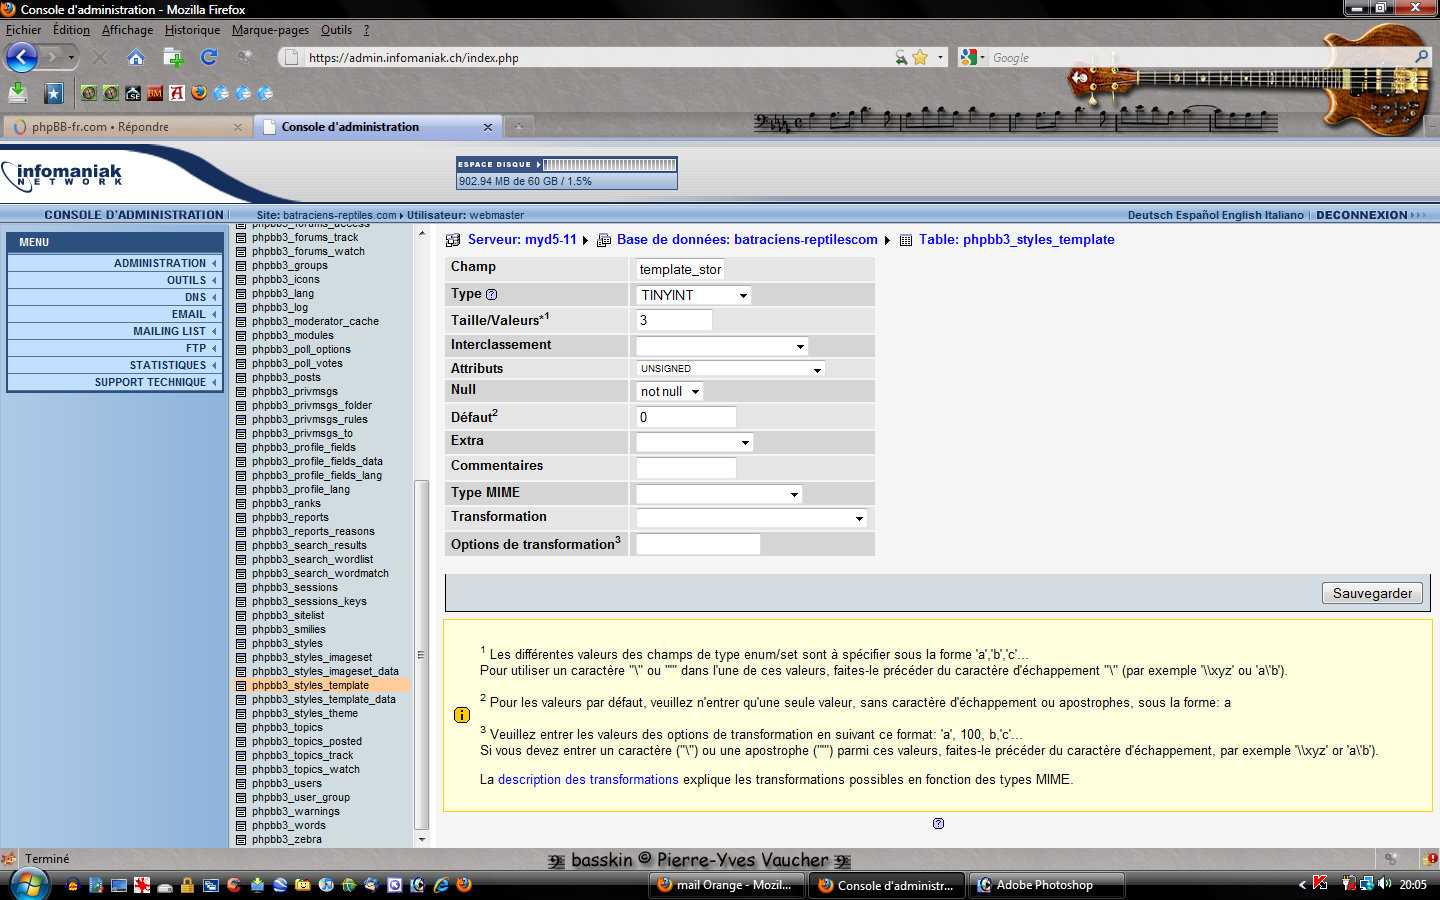Follow the description des transformations link
This screenshot has width=1440, height=900.
pyautogui.click(x=588, y=780)
